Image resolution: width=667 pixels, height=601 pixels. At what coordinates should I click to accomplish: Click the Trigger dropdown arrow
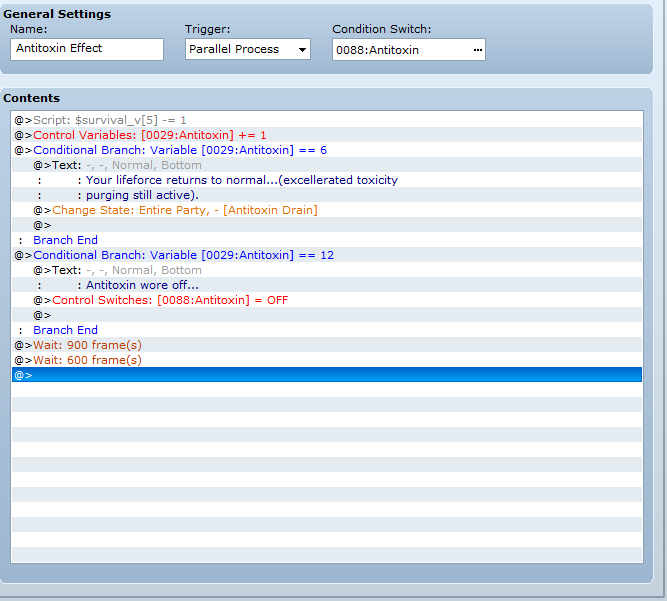(302, 50)
